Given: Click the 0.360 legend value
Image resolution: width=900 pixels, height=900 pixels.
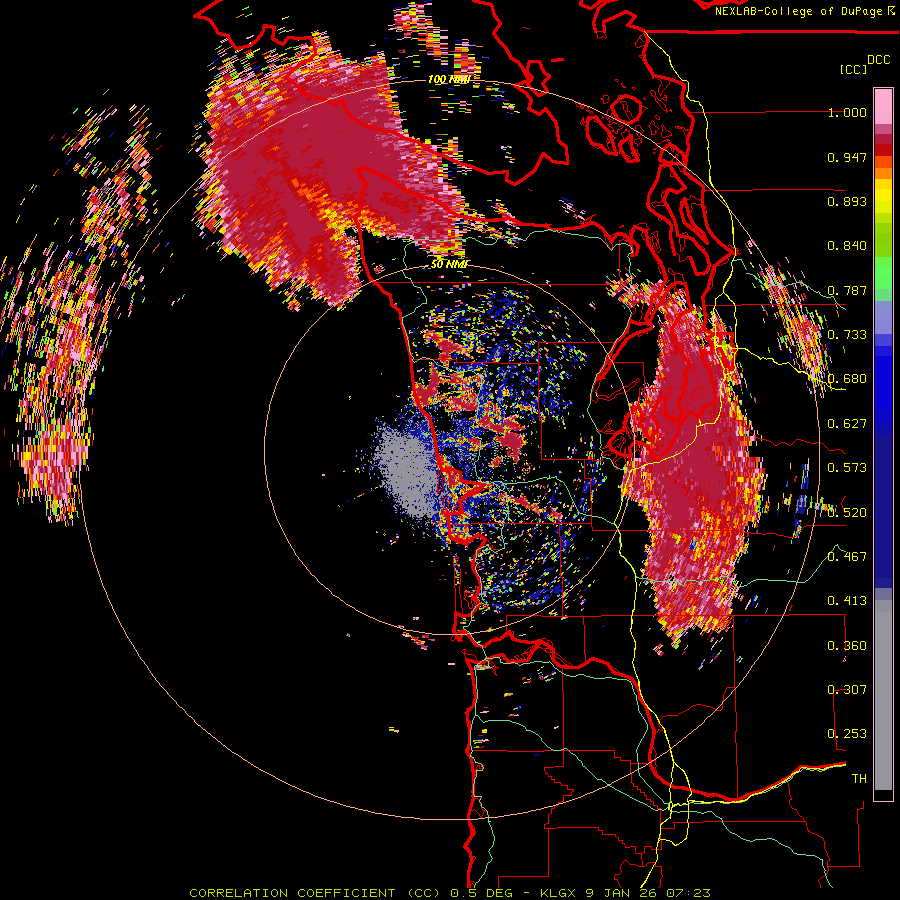Looking at the screenshot, I should pos(847,645).
